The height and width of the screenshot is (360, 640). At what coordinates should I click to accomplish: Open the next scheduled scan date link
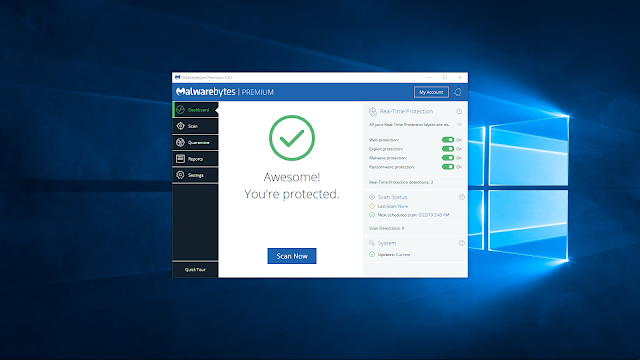pos(434,215)
